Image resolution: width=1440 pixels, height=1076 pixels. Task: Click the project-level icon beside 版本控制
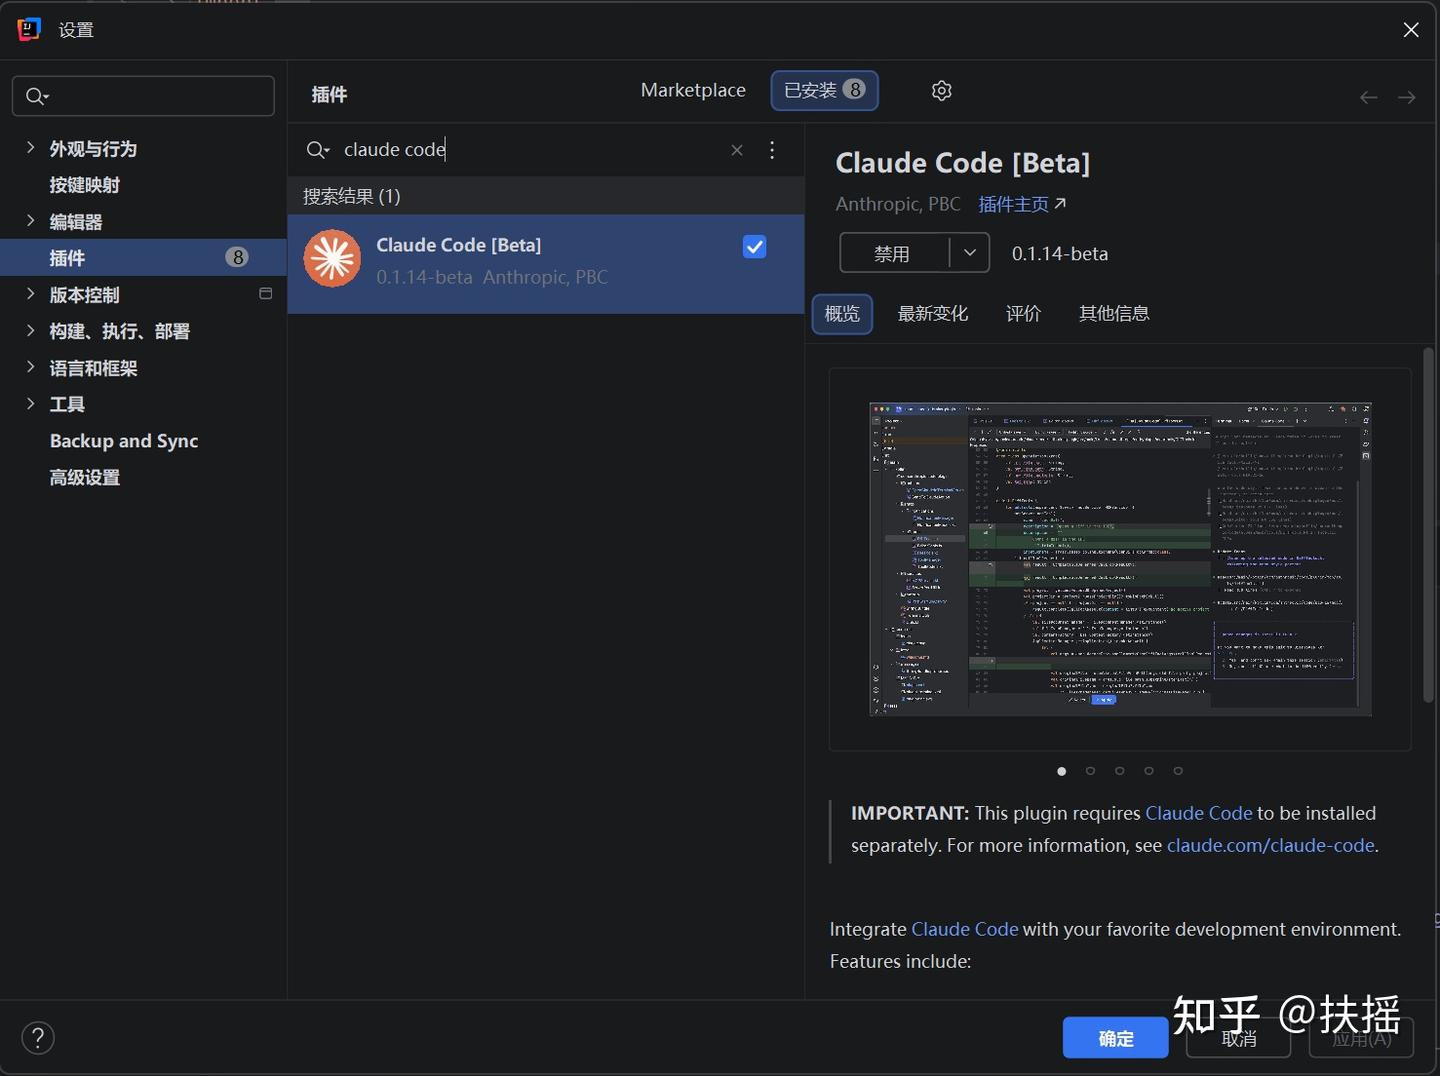[265, 294]
